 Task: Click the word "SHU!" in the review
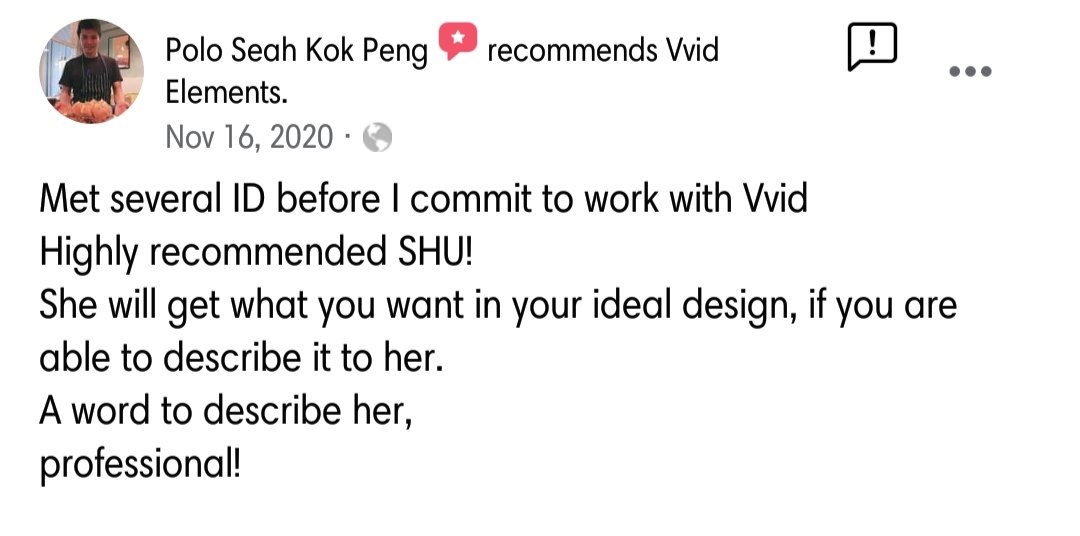[x=428, y=253]
